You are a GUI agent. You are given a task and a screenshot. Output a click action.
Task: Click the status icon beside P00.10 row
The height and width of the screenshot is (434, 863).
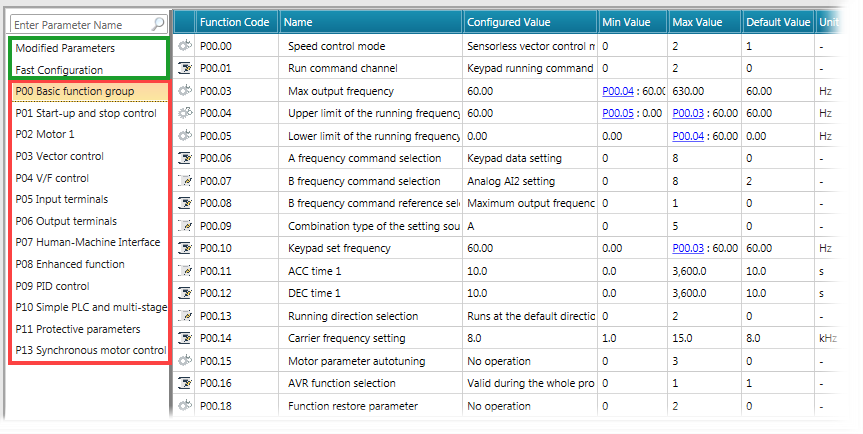tap(185, 248)
